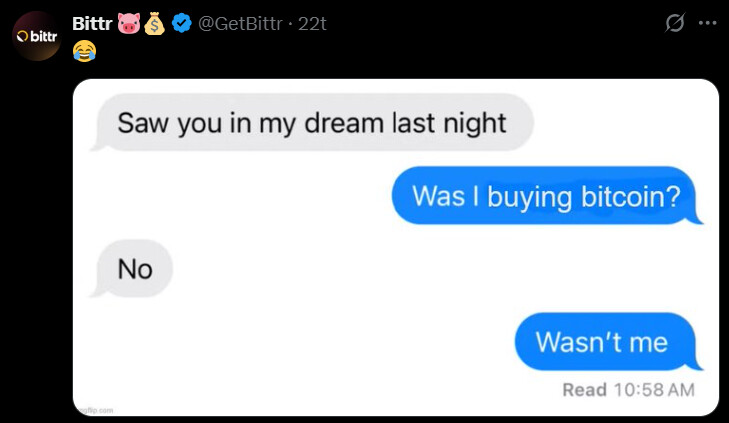This screenshot has width=729, height=423.
Task: Click the pig face emoji beside Bittr
Action: pos(129,23)
